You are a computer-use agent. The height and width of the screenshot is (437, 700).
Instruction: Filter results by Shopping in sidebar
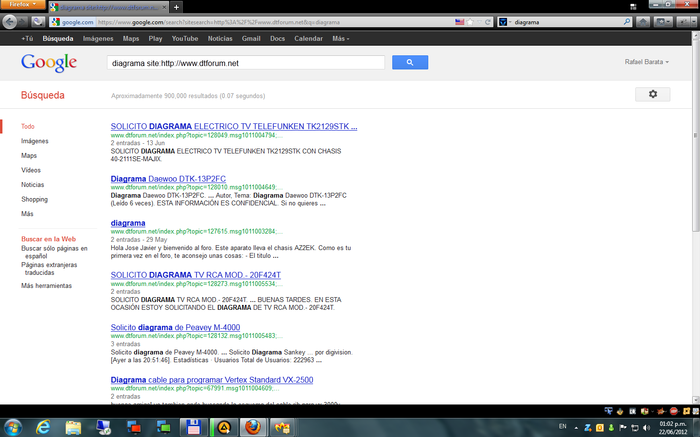[x=34, y=199]
